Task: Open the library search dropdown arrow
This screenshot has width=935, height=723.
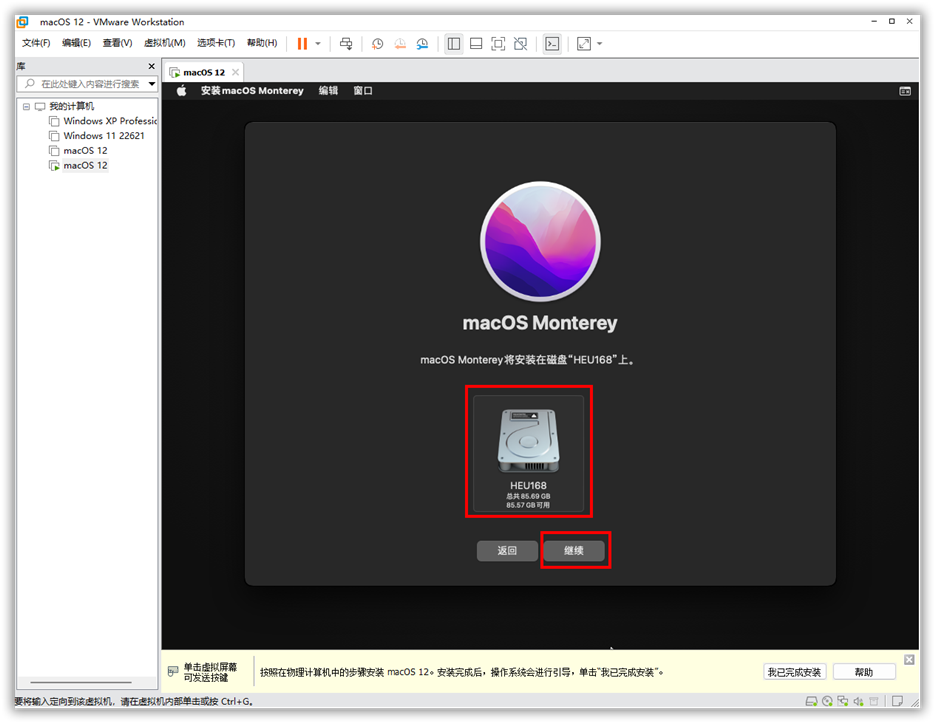Action: point(152,84)
